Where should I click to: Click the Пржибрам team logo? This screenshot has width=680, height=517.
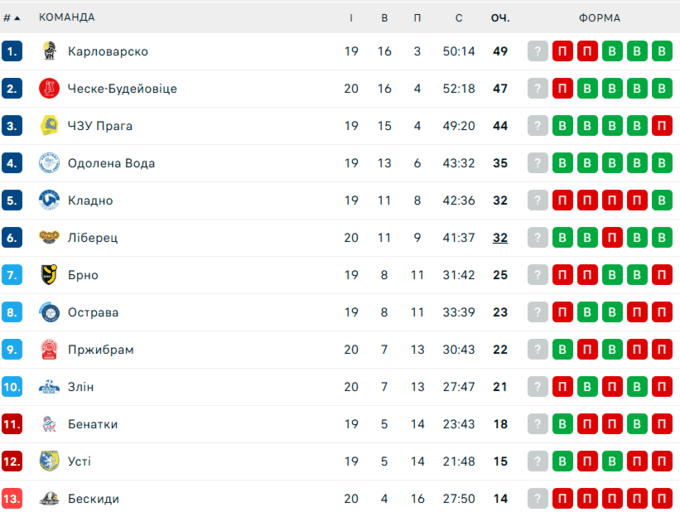[x=49, y=350]
